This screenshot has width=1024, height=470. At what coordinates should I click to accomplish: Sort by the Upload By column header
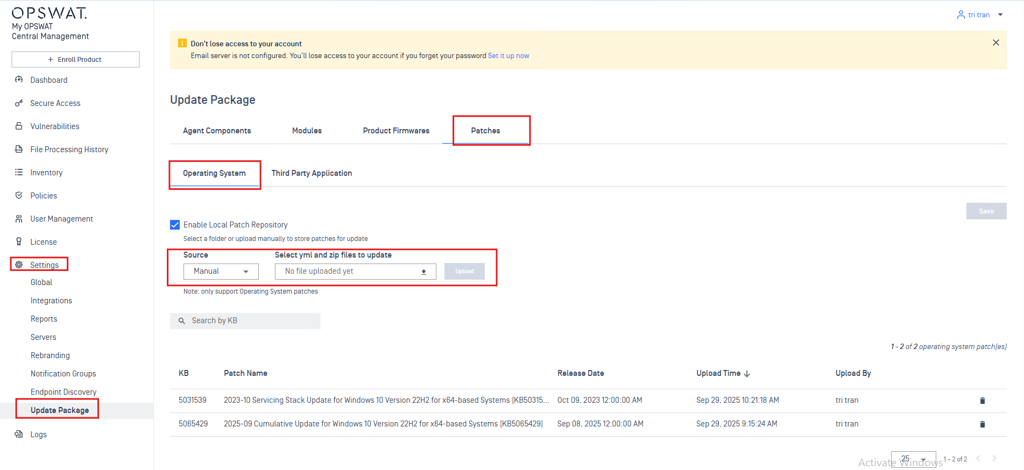853,373
